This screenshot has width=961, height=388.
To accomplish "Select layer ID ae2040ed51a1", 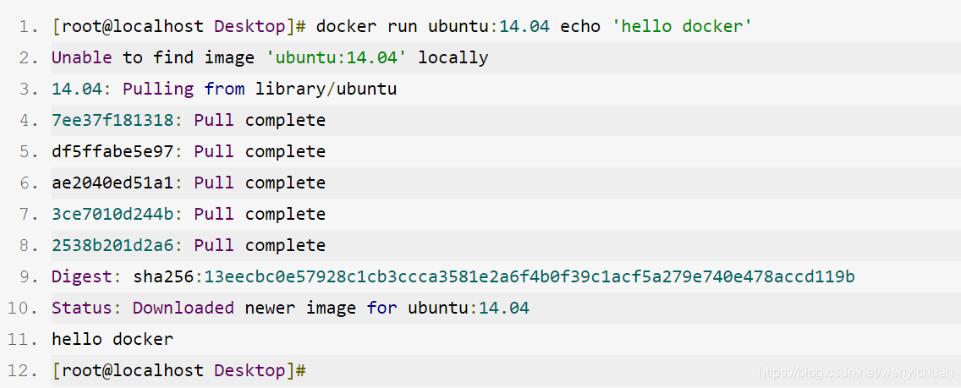I will [x=113, y=183].
